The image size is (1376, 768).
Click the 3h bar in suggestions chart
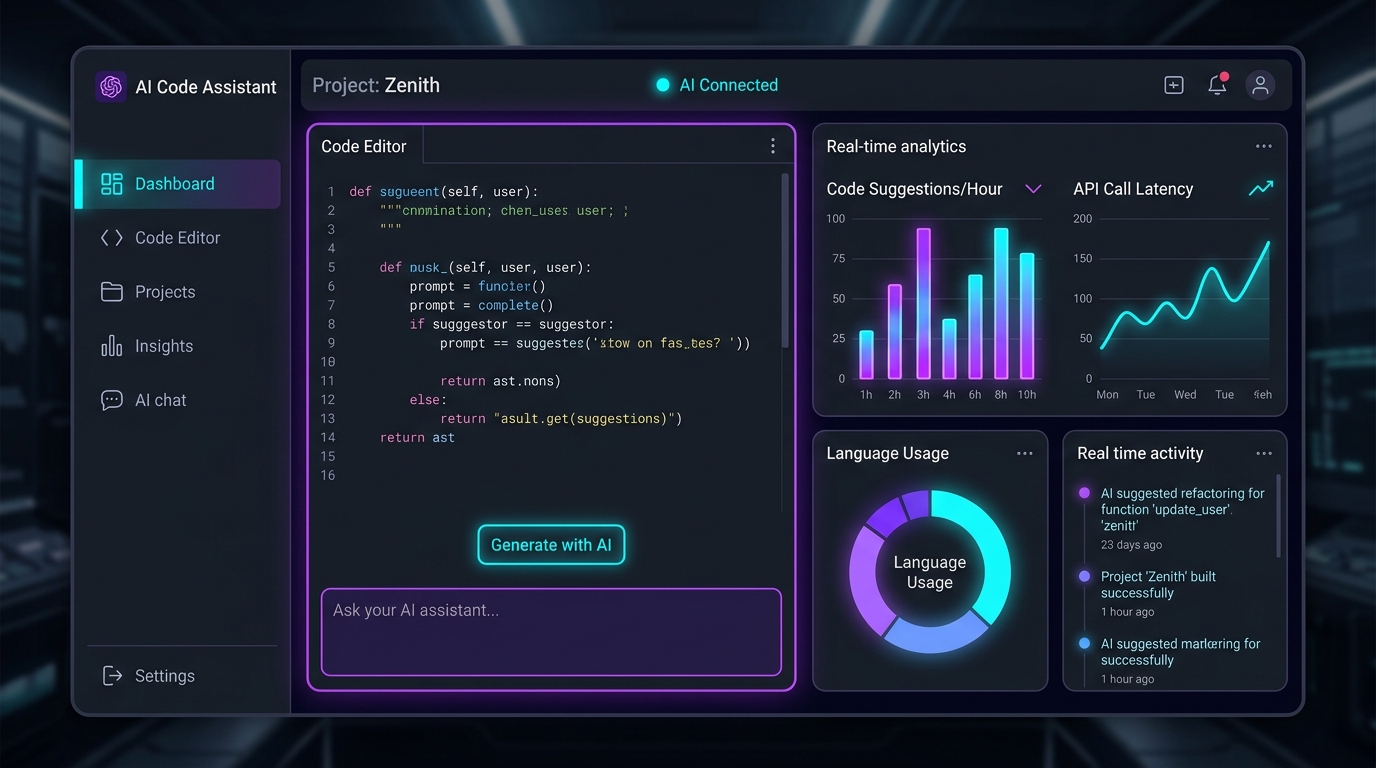(x=923, y=304)
